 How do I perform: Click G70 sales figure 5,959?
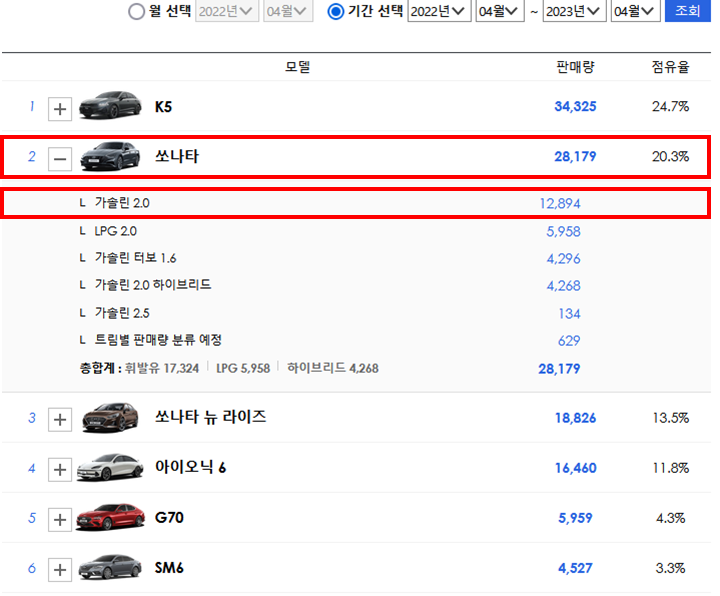point(575,518)
